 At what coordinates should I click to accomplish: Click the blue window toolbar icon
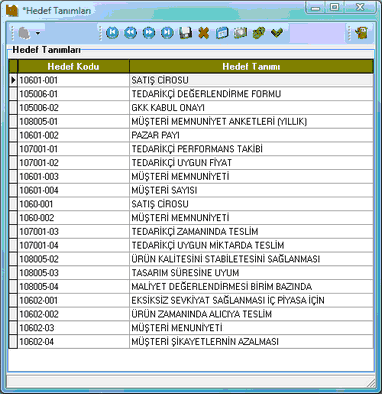coord(222,33)
